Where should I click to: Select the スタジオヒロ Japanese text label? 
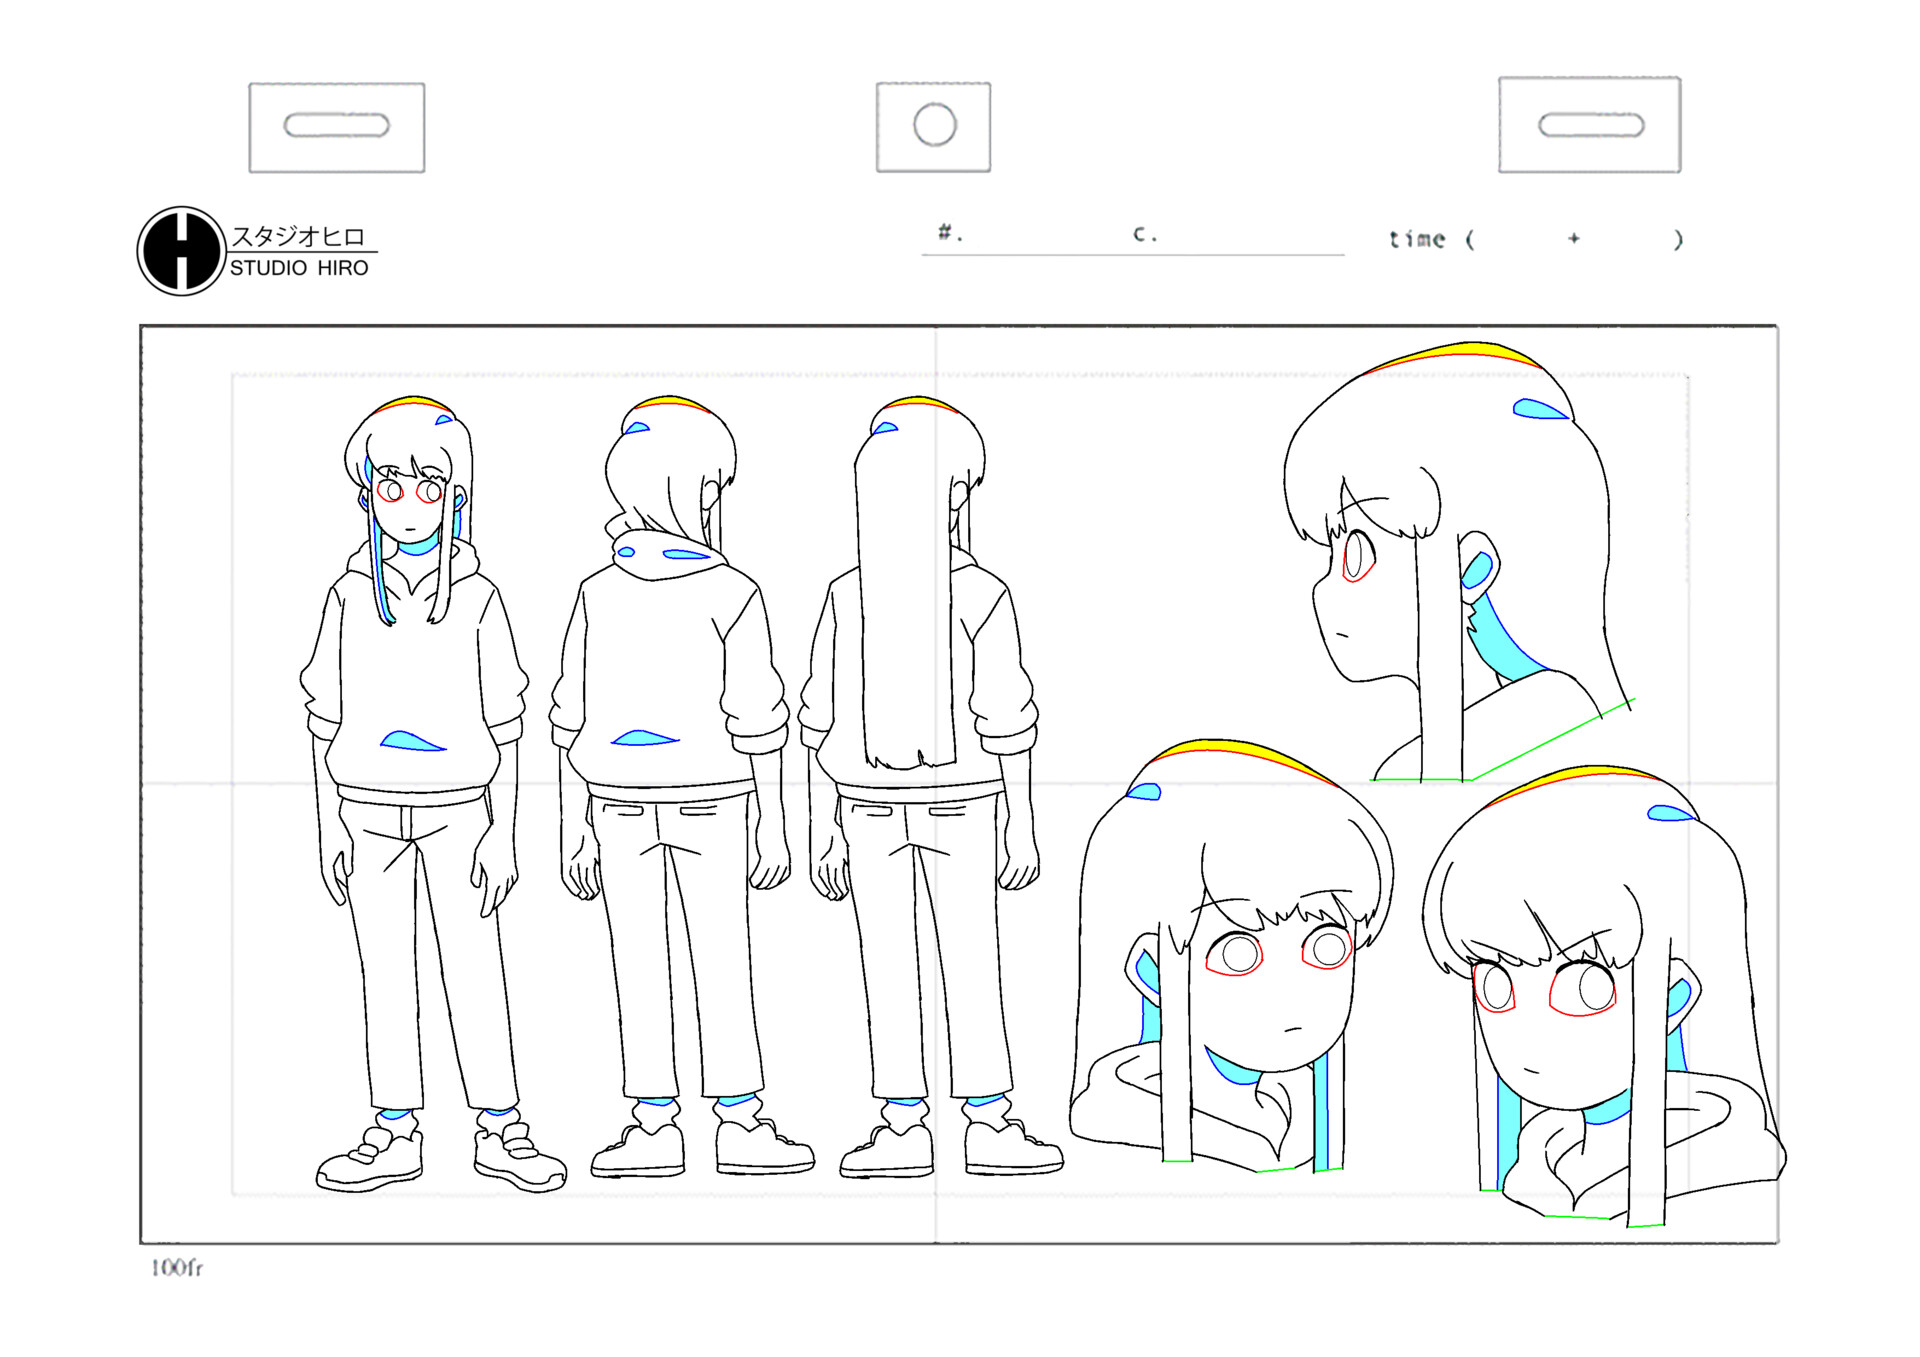coord(300,233)
